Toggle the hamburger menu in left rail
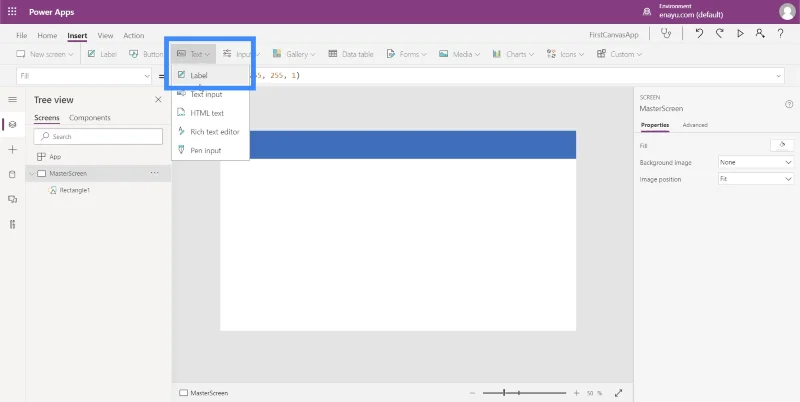The height and width of the screenshot is (402, 800). pos(13,99)
